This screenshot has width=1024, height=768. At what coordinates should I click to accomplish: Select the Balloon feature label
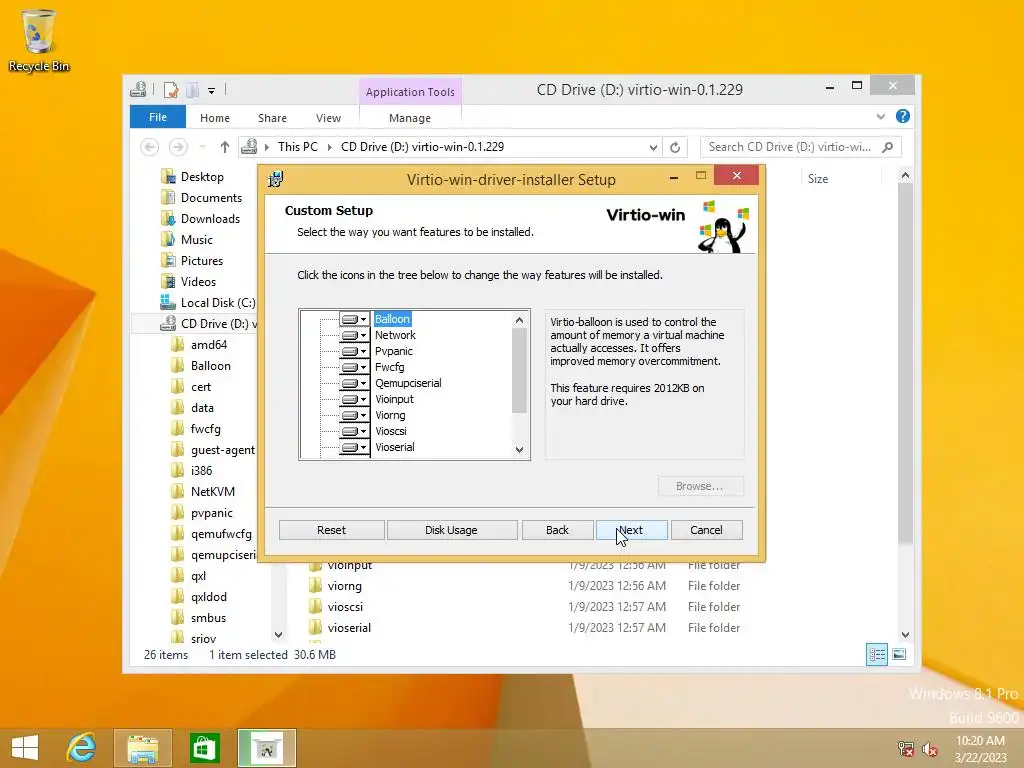click(x=392, y=319)
